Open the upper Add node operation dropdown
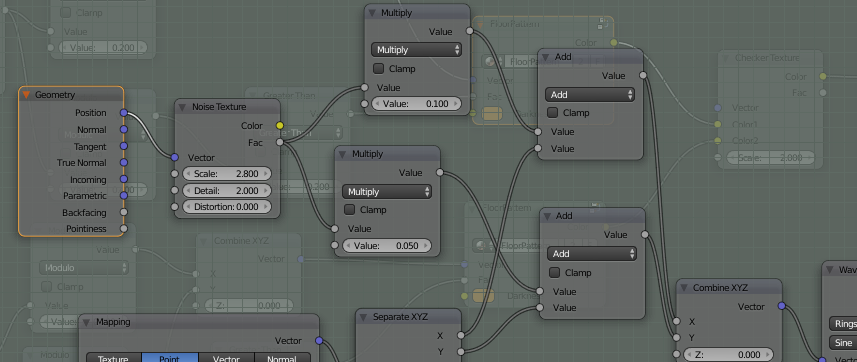The width and height of the screenshot is (857, 362). pyautogui.click(x=590, y=95)
